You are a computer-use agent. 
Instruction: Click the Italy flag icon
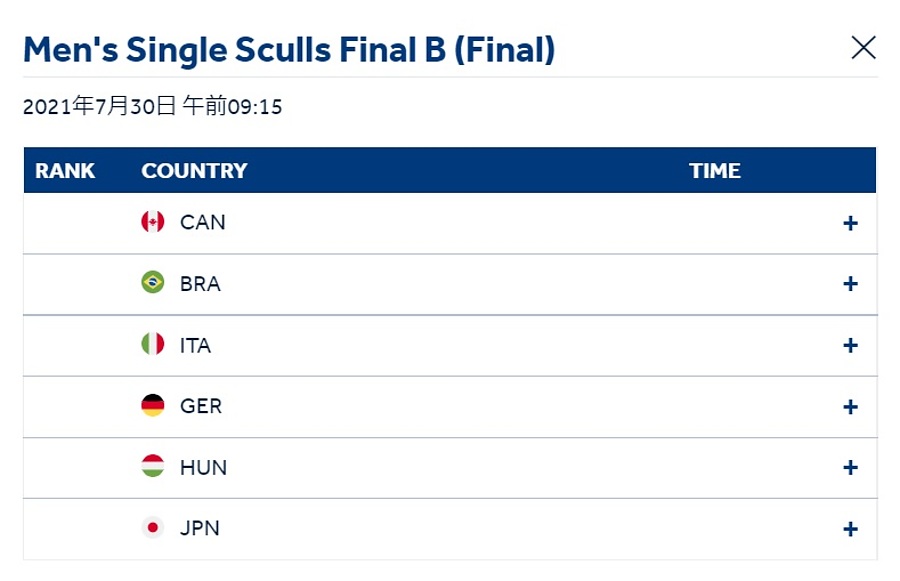(x=153, y=344)
